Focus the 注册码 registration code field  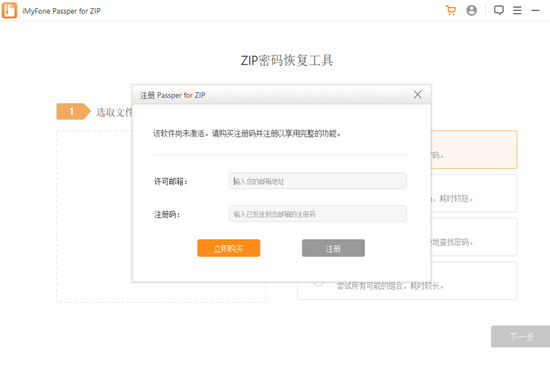[x=317, y=214]
